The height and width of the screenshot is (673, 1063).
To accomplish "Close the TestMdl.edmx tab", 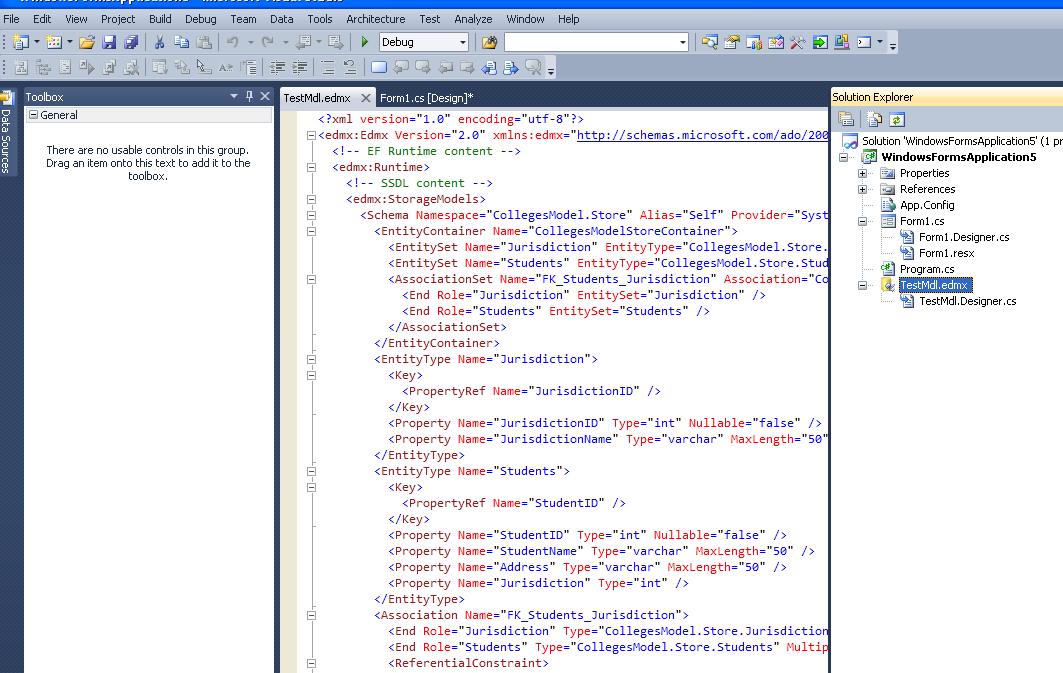I will click(x=366, y=98).
